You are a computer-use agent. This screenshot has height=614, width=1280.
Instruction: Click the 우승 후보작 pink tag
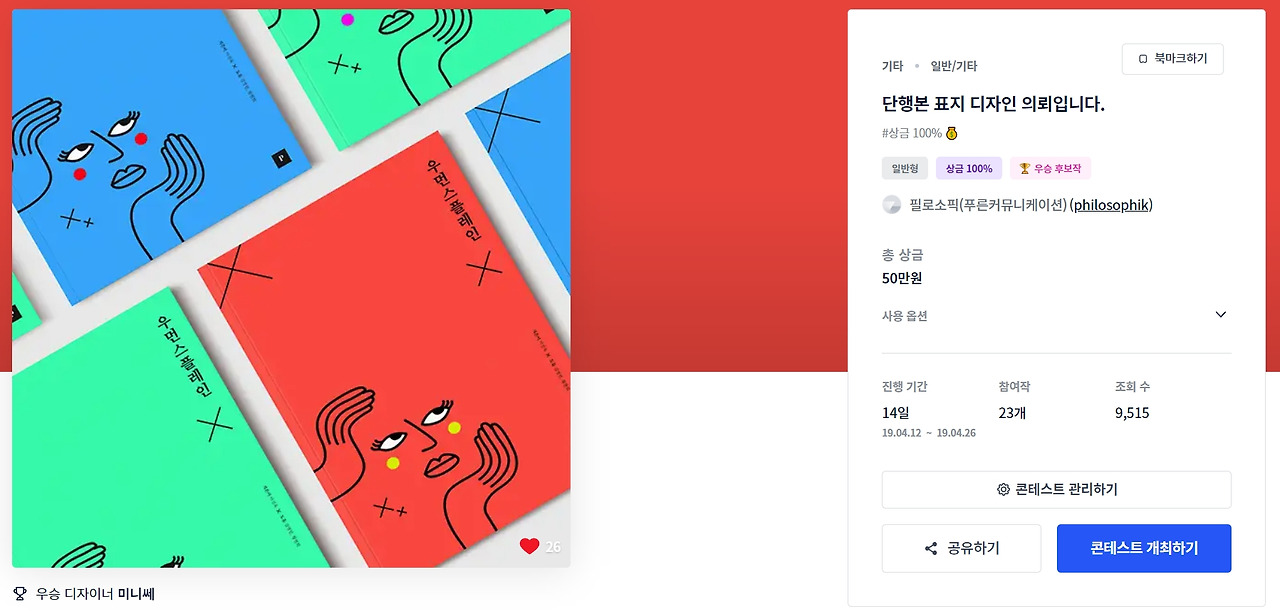[1050, 168]
